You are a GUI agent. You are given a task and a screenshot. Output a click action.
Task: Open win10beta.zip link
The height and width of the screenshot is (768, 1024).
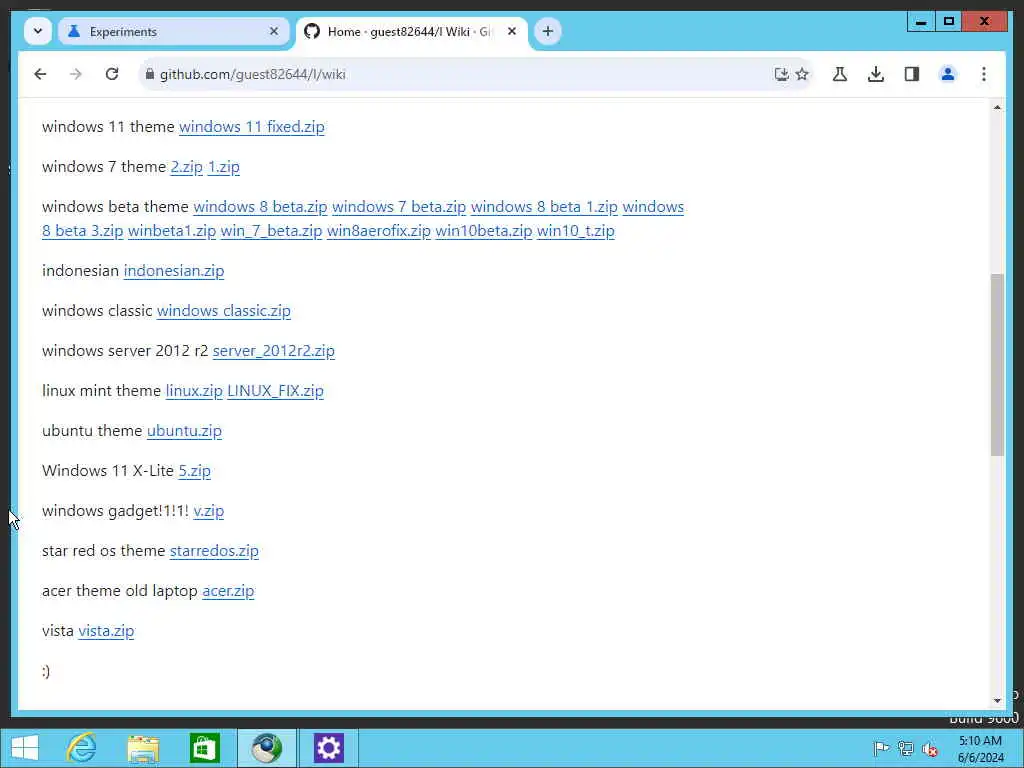tap(484, 231)
